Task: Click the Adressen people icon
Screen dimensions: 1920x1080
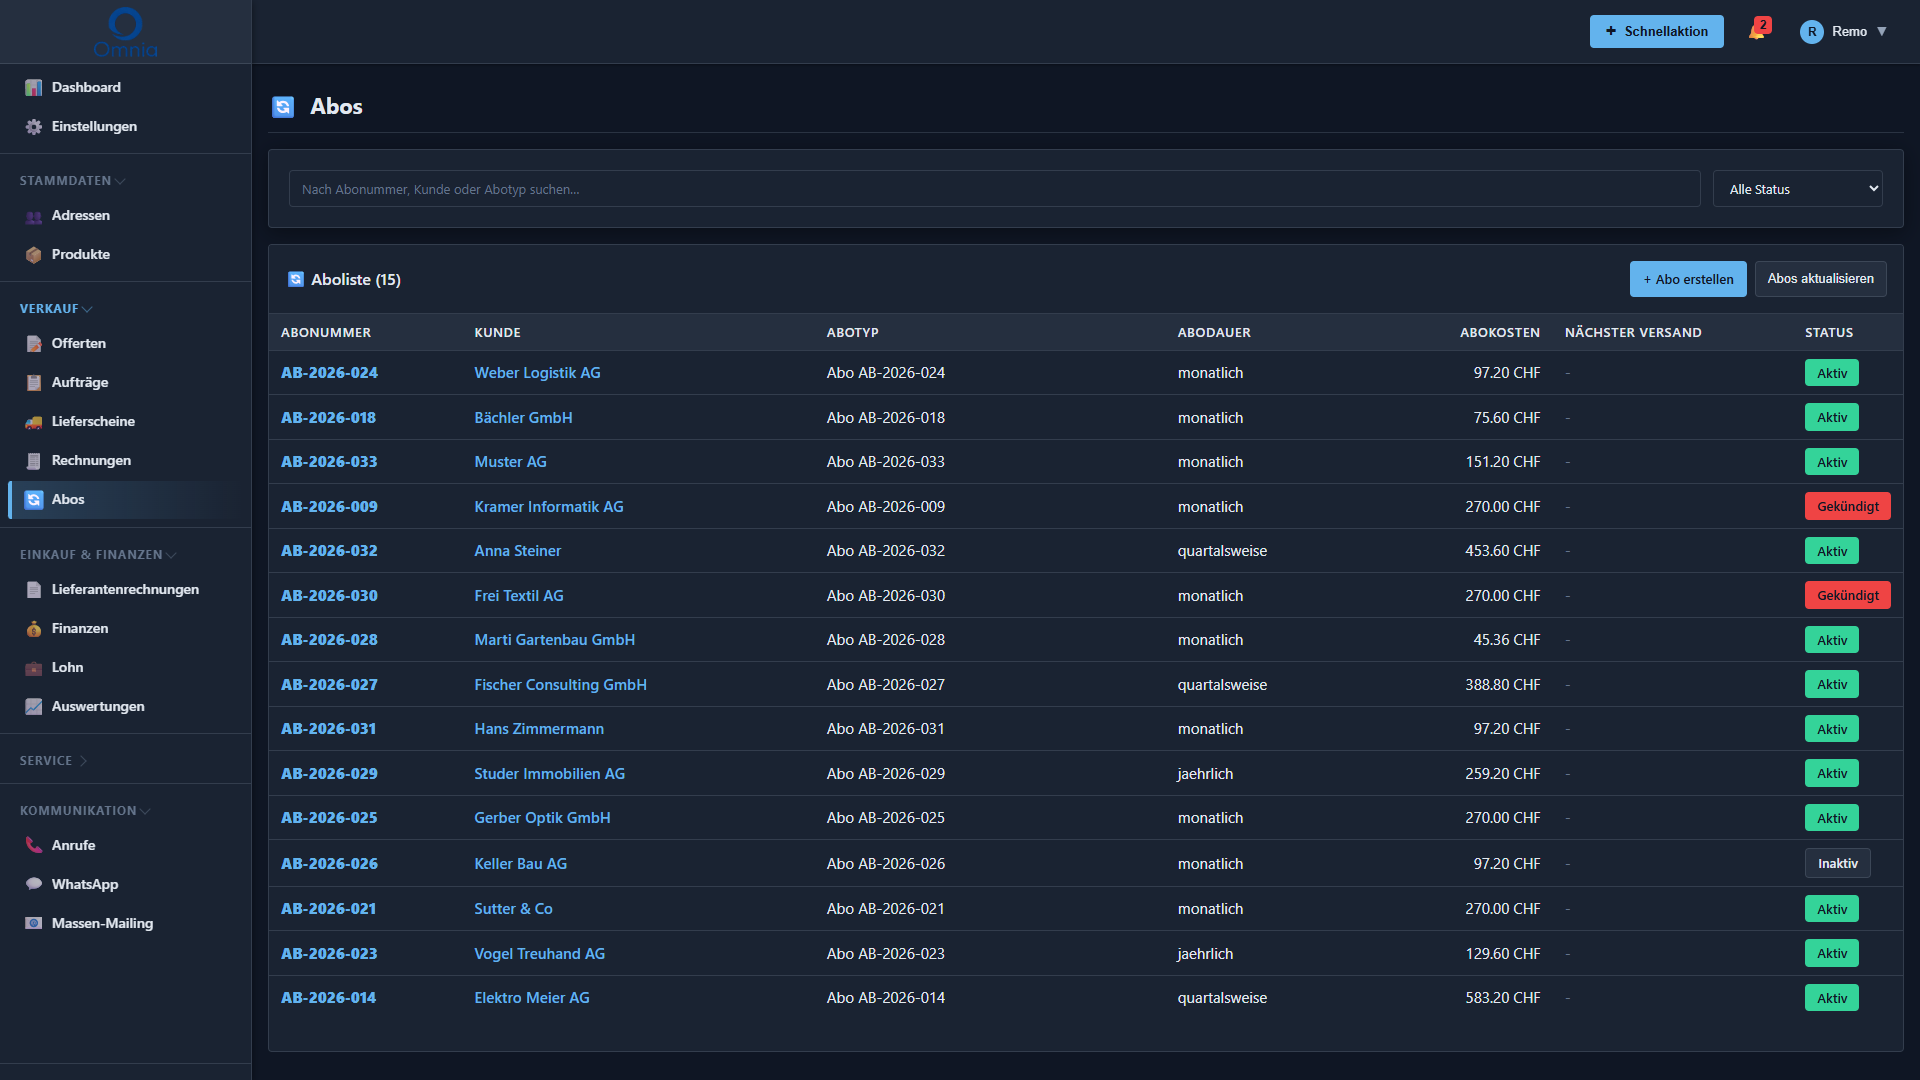Action: 34,216
